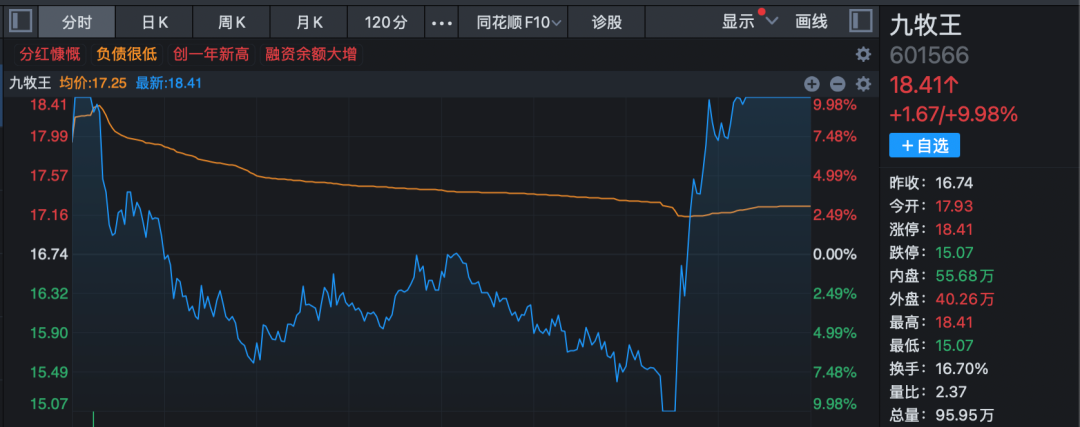The image size is (1080, 427).
Task: Select stock name 九牧王 in side panel
Action: pyautogui.click(x=926, y=25)
